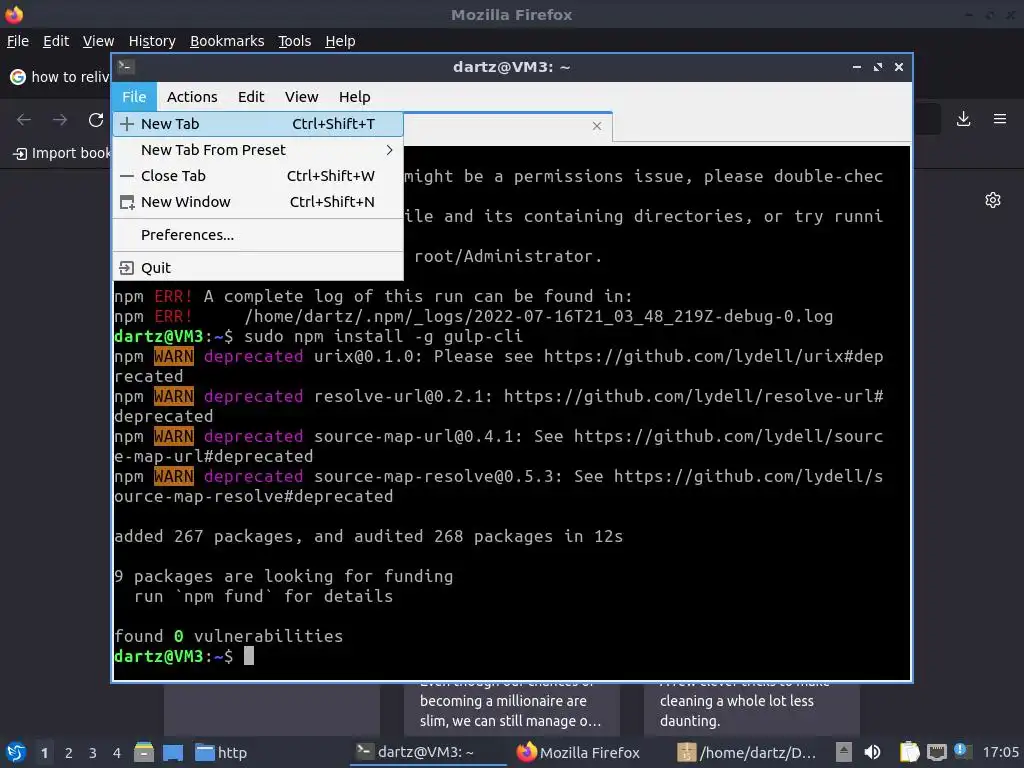Open Firefox Edit menu
Image resolution: width=1024 pixels, height=768 pixels.
(56, 41)
